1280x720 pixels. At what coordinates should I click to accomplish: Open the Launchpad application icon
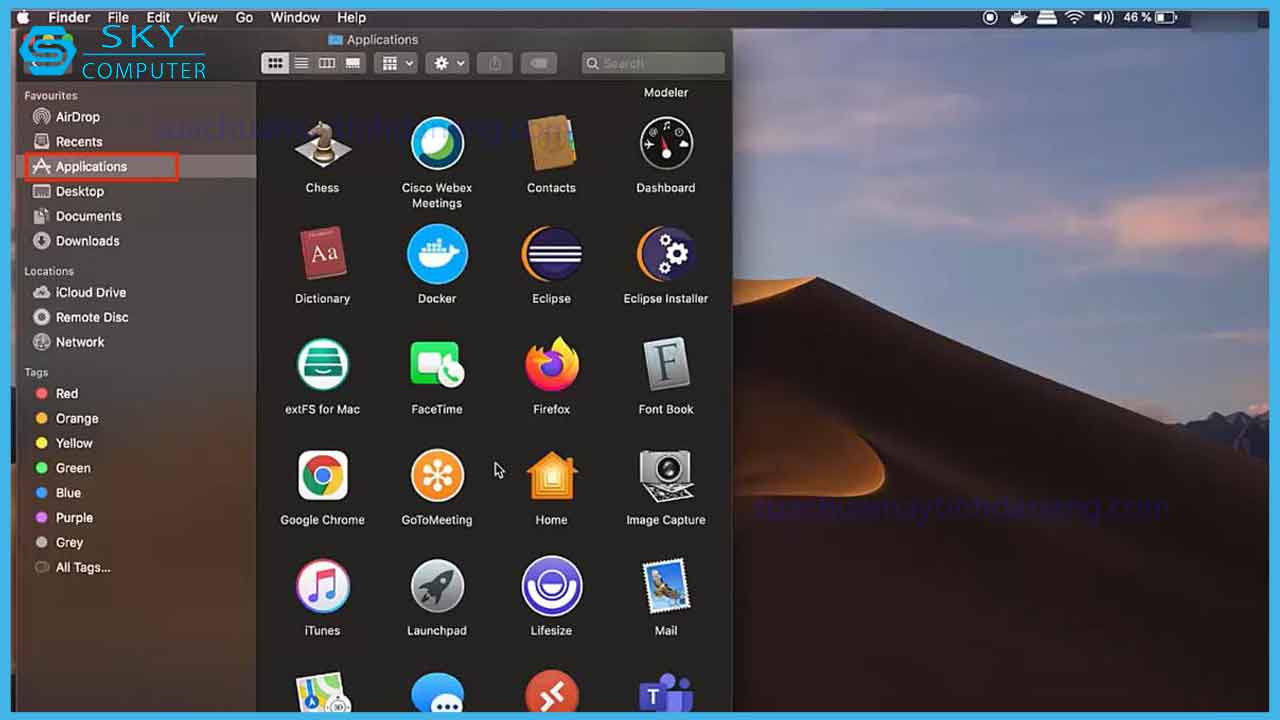pos(437,586)
